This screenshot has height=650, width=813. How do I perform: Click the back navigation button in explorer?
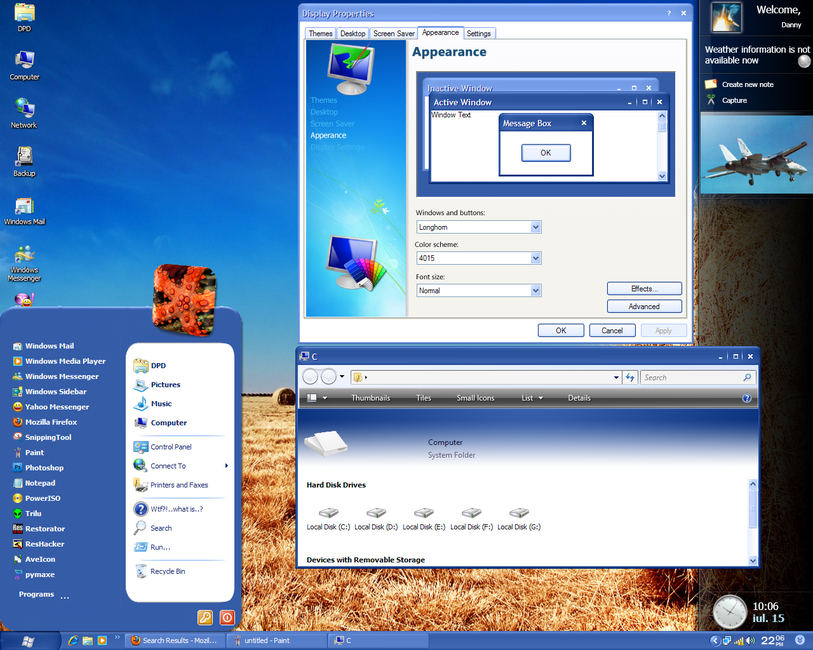(311, 377)
